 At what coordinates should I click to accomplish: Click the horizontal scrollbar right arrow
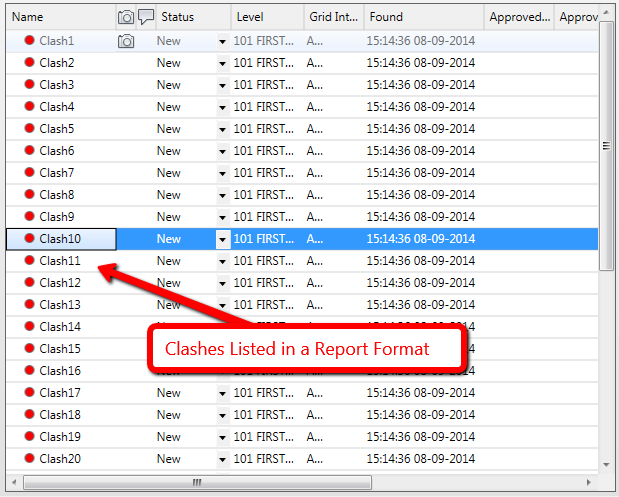(x=589, y=482)
